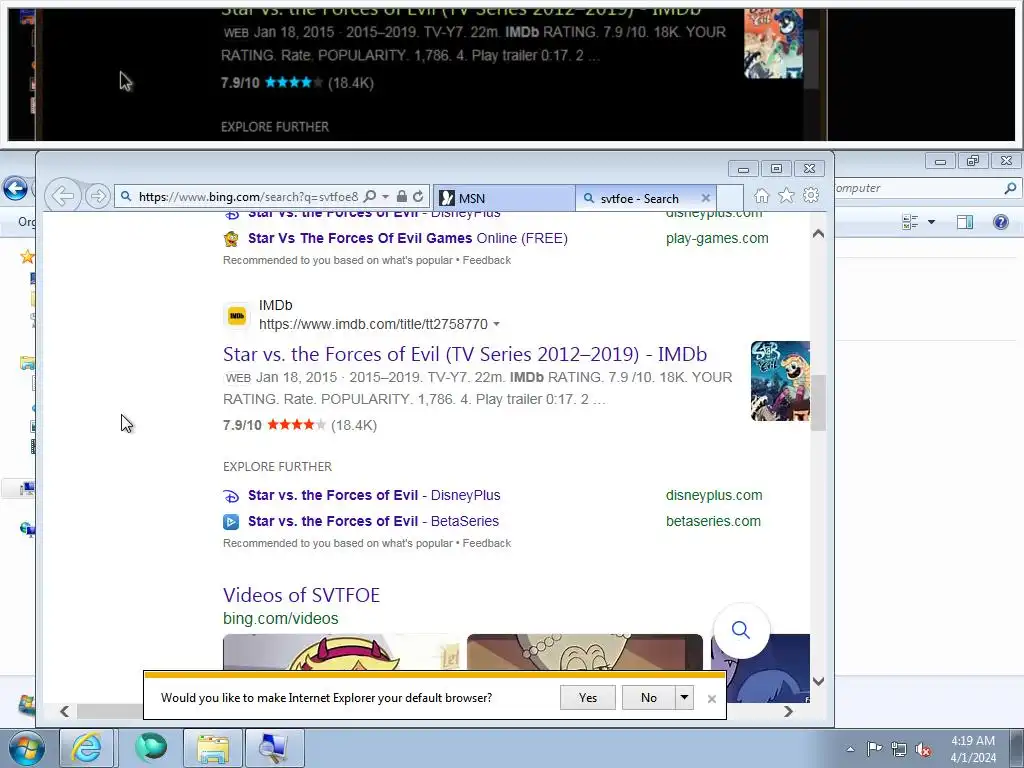Click the horizontal scrollbar right arrow
Image resolution: width=1024 pixels, height=768 pixels.
click(788, 711)
